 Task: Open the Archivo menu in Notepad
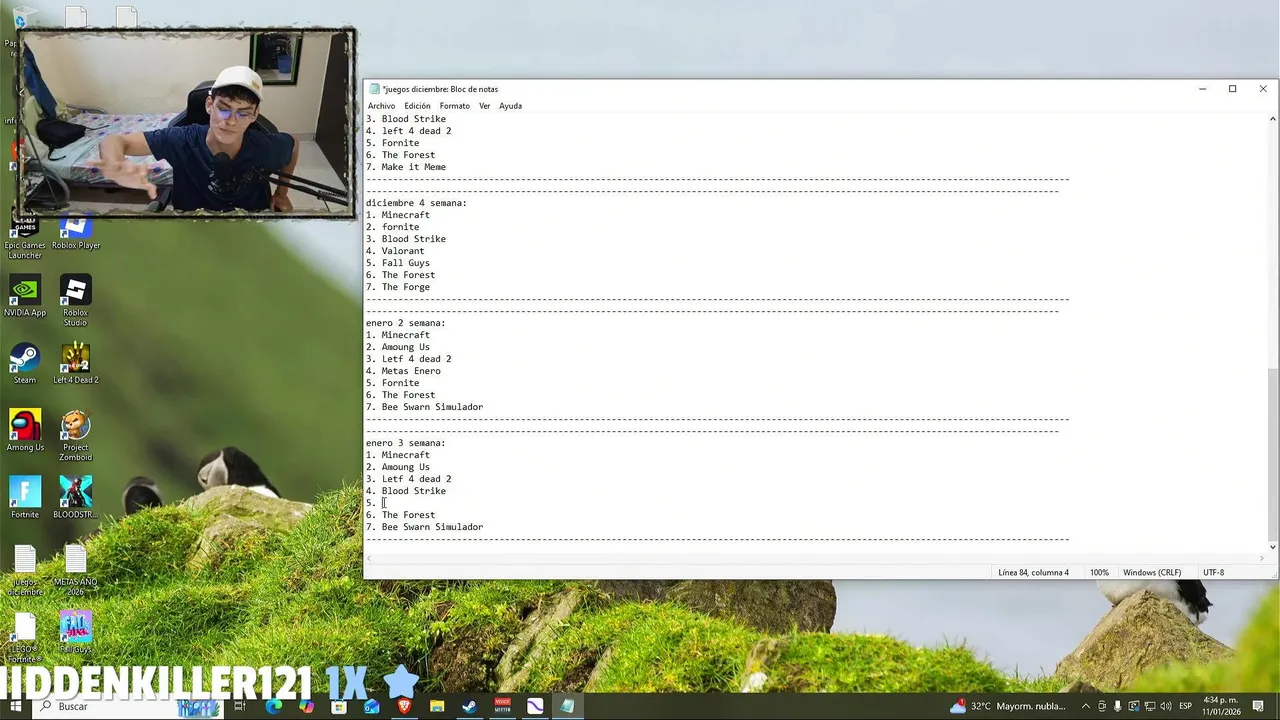pos(381,106)
